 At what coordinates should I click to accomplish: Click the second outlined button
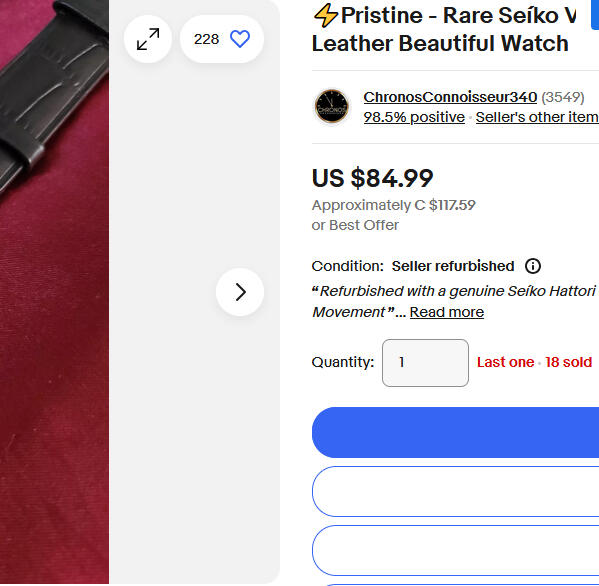point(455,550)
